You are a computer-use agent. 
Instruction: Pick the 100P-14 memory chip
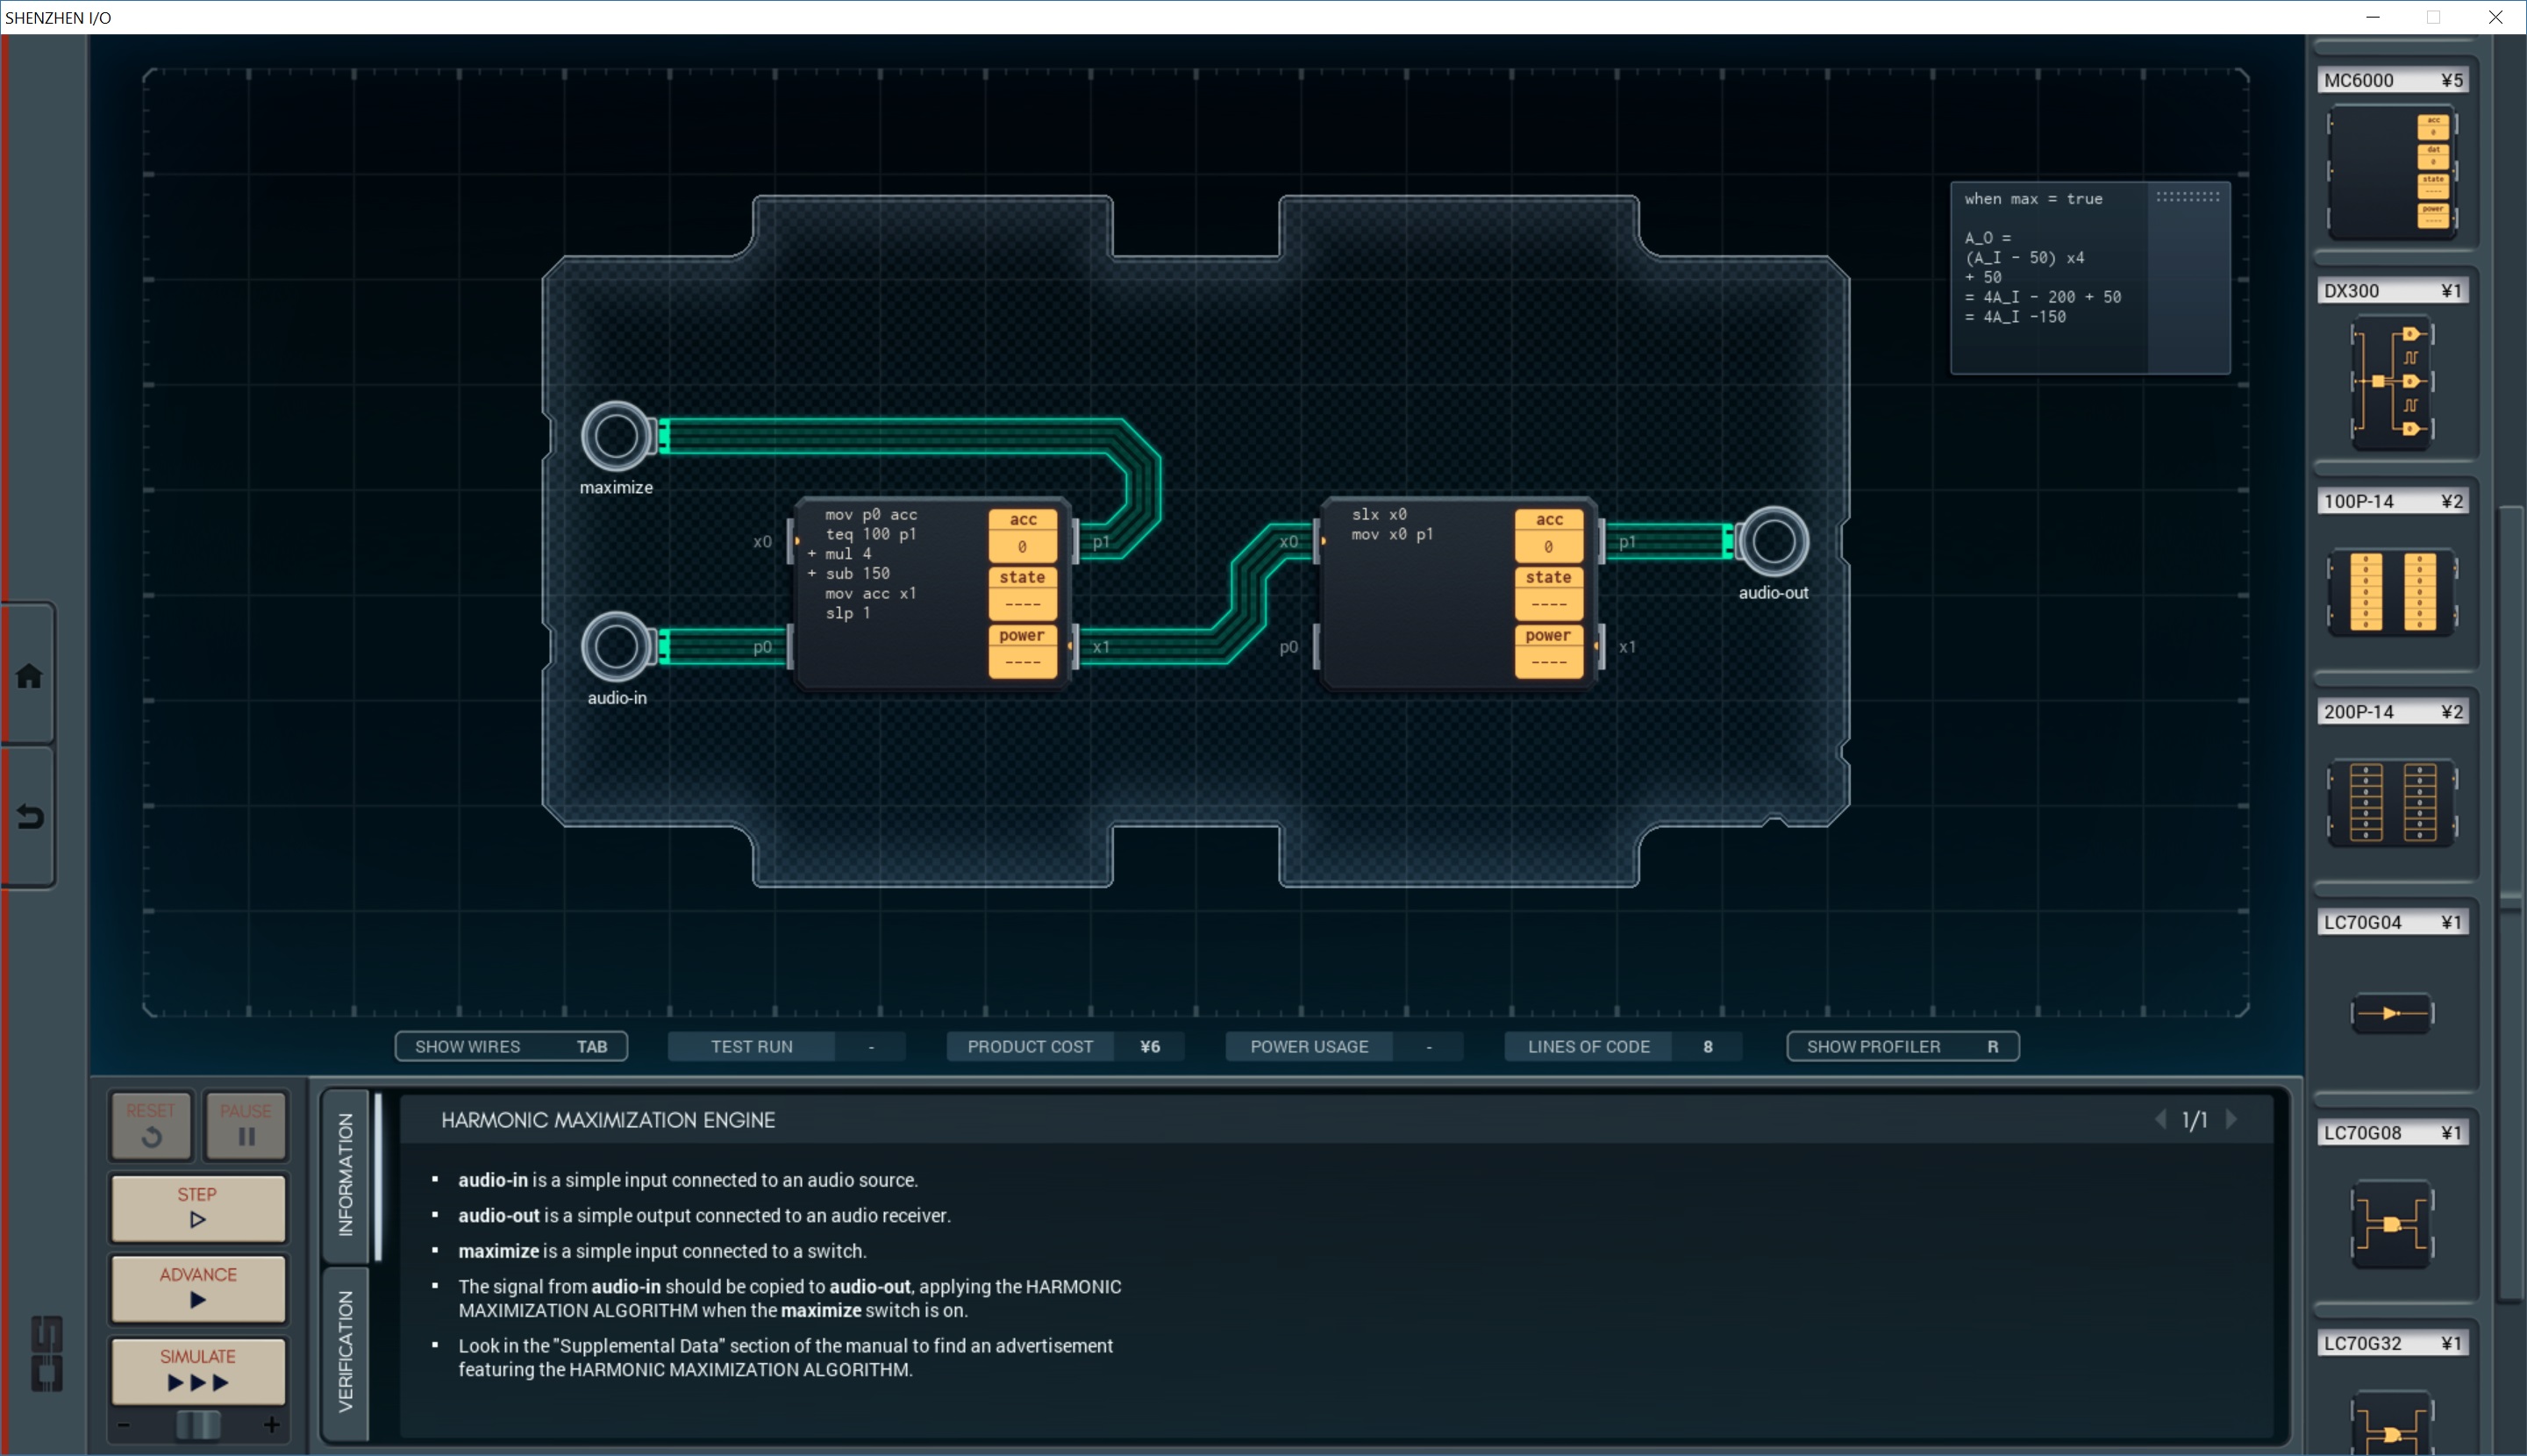pos(2391,592)
